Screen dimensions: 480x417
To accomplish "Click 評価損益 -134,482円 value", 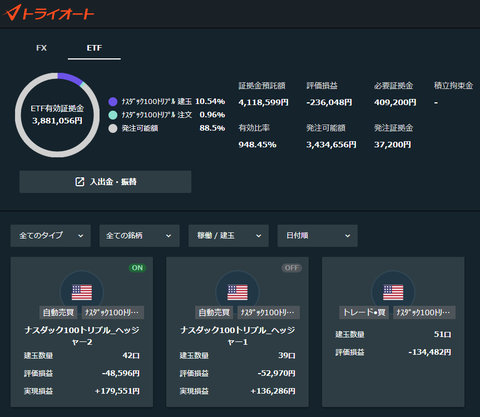I will pyautogui.click(x=430, y=352).
